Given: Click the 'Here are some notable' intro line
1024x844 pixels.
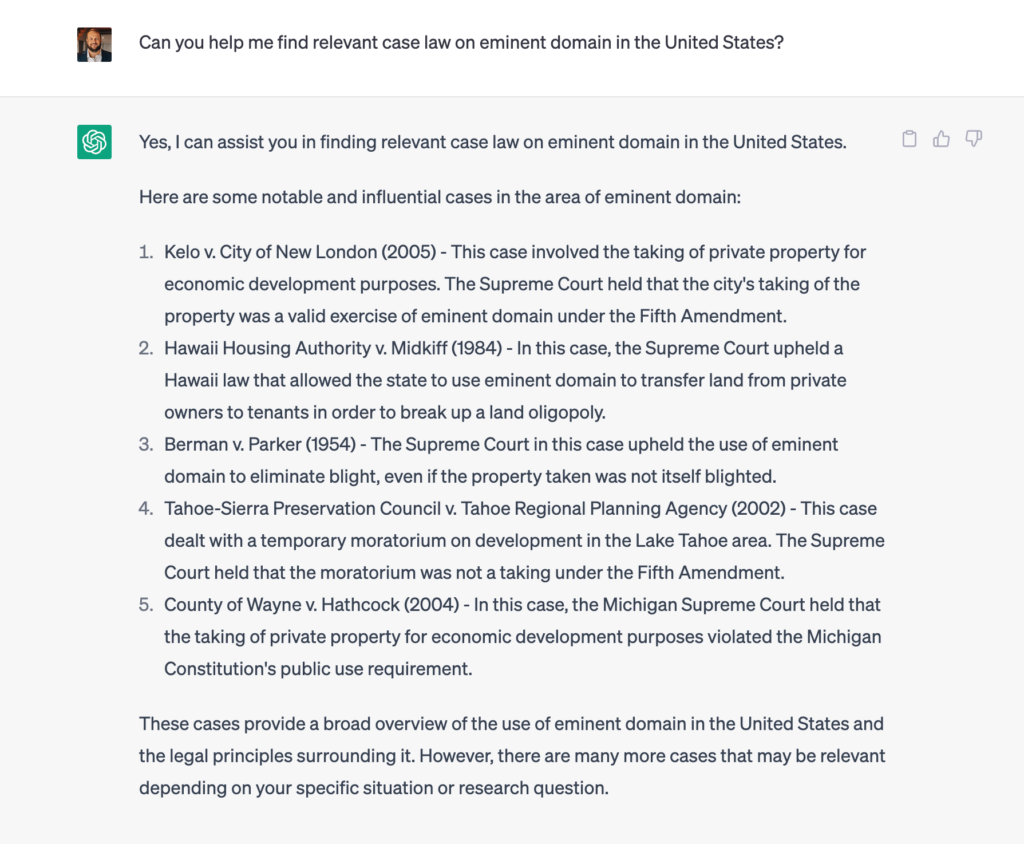Looking at the screenshot, I should (x=440, y=197).
